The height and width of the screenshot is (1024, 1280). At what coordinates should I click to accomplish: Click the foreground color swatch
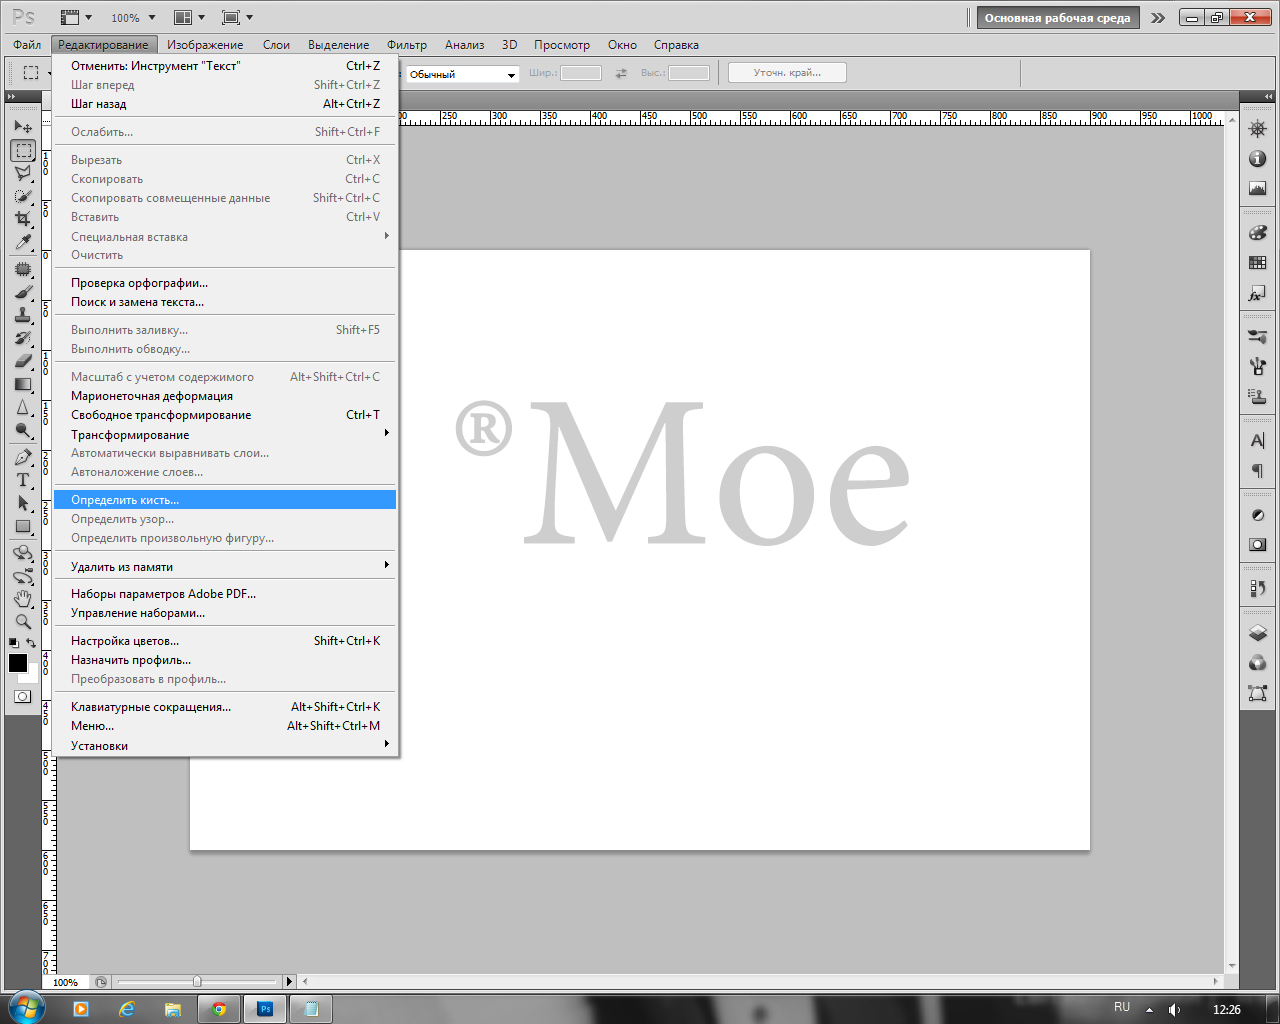(17, 663)
